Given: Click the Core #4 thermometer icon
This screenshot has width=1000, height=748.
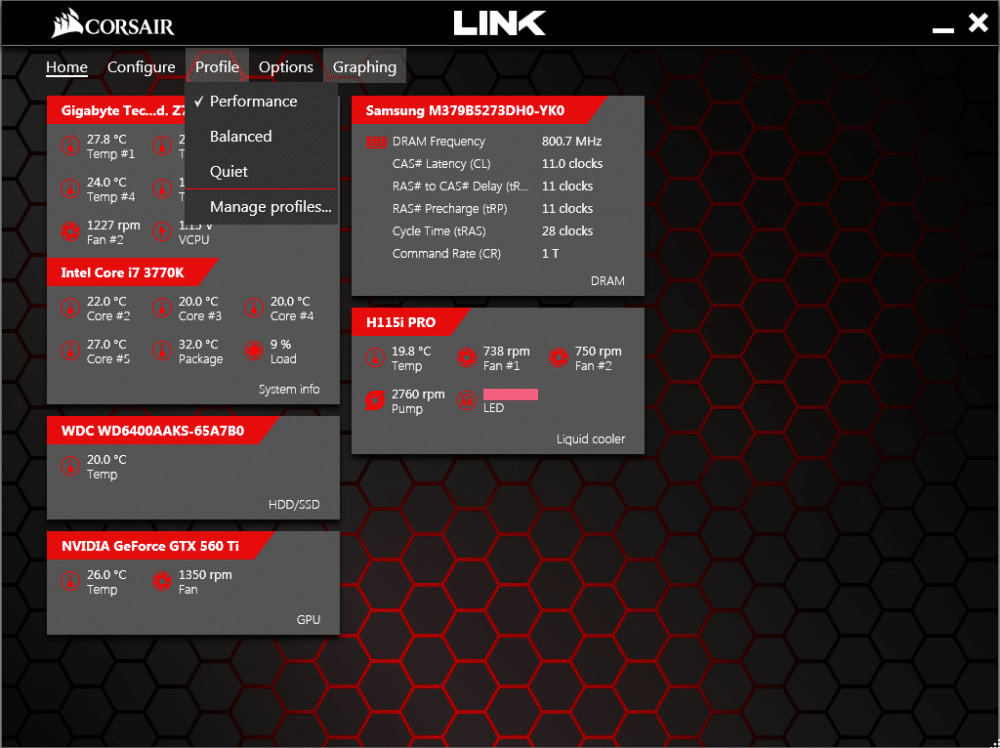Looking at the screenshot, I should [254, 309].
